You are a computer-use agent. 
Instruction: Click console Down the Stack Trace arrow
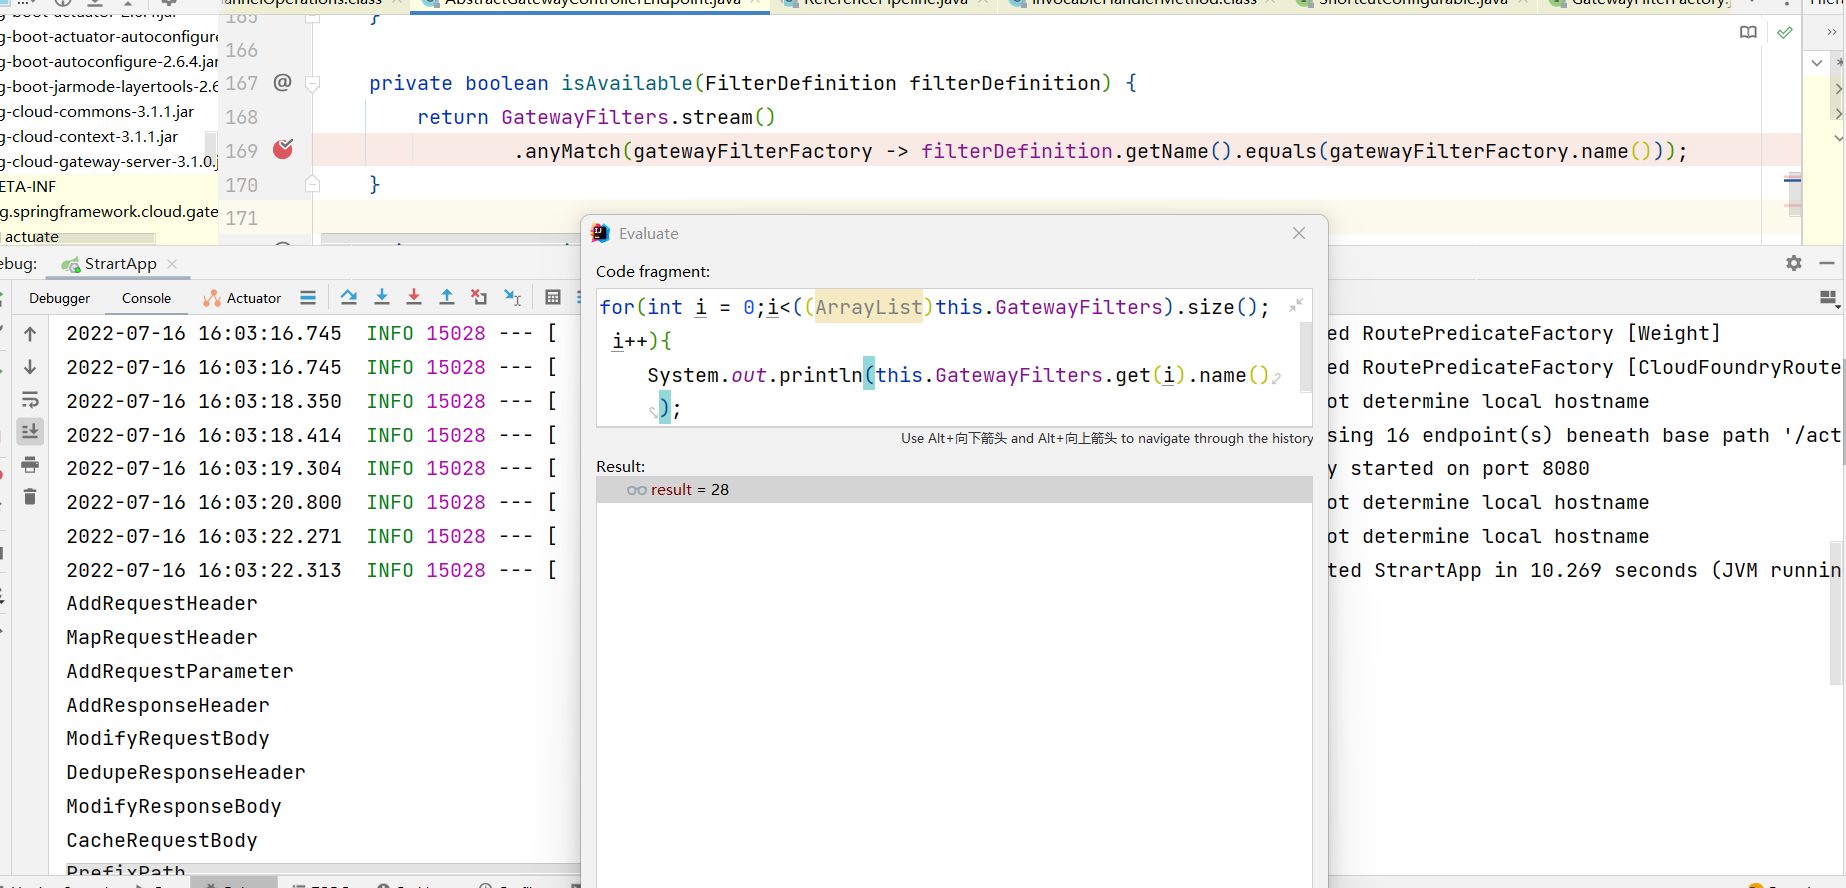click(x=30, y=367)
